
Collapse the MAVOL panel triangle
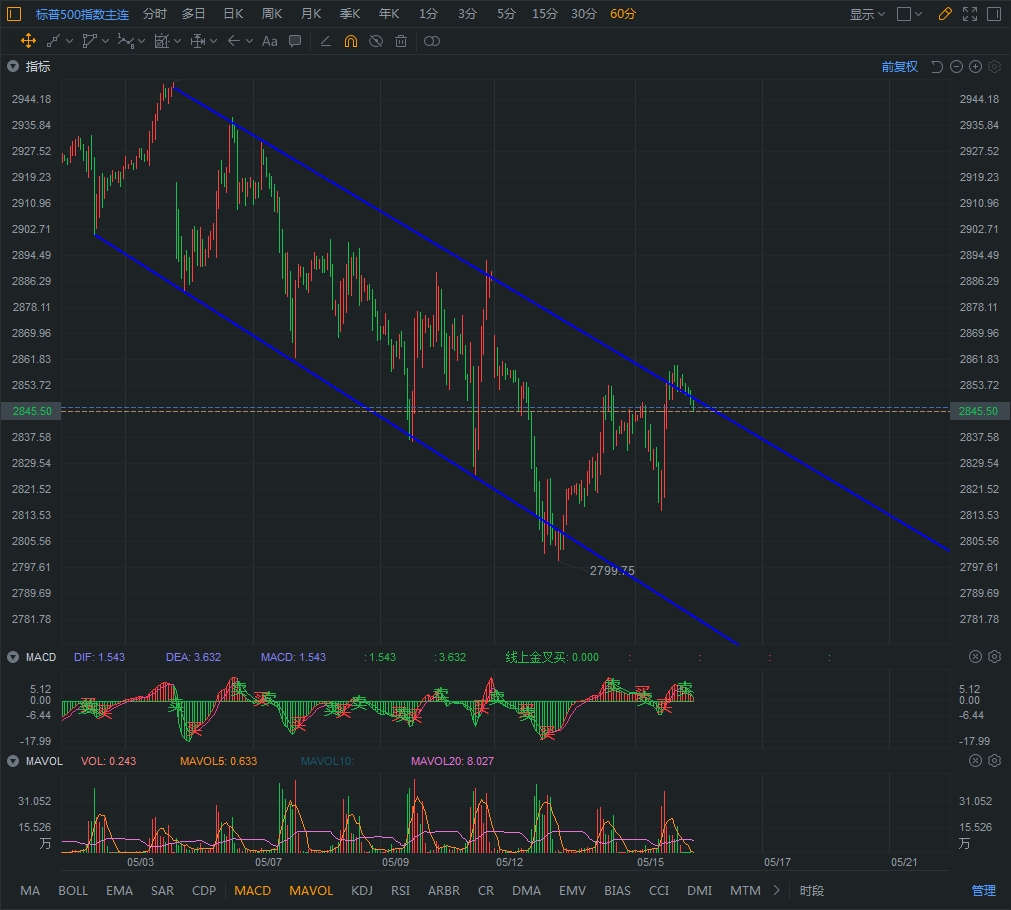pyautogui.click(x=13, y=761)
